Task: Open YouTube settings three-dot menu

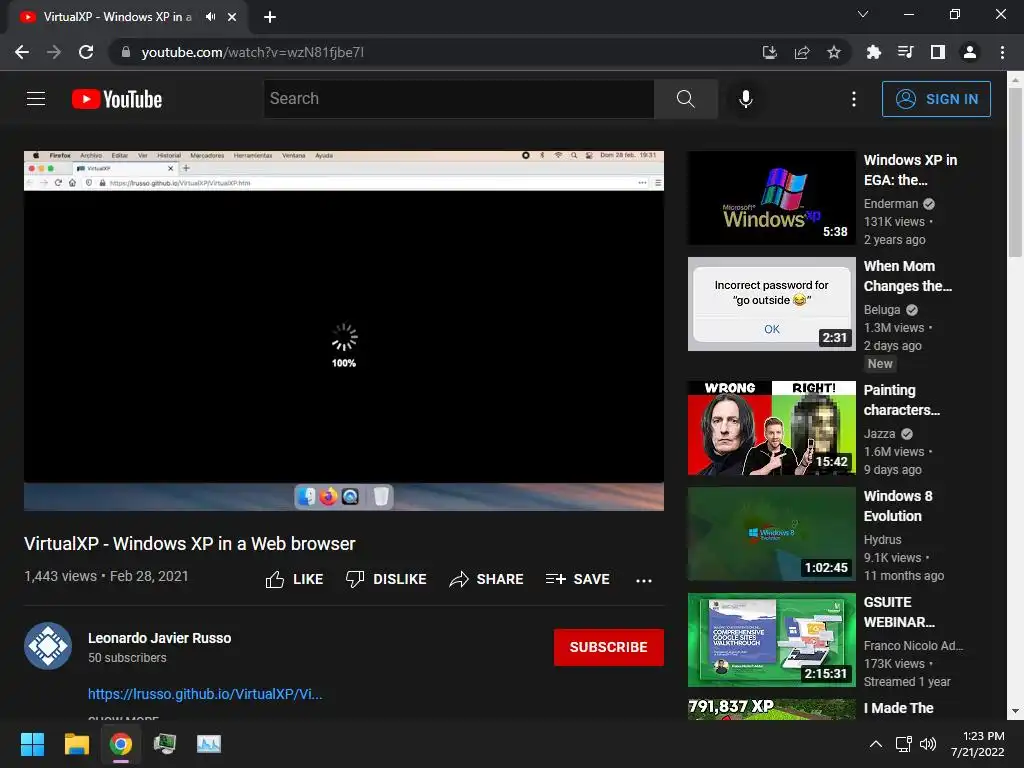Action: 853,99
